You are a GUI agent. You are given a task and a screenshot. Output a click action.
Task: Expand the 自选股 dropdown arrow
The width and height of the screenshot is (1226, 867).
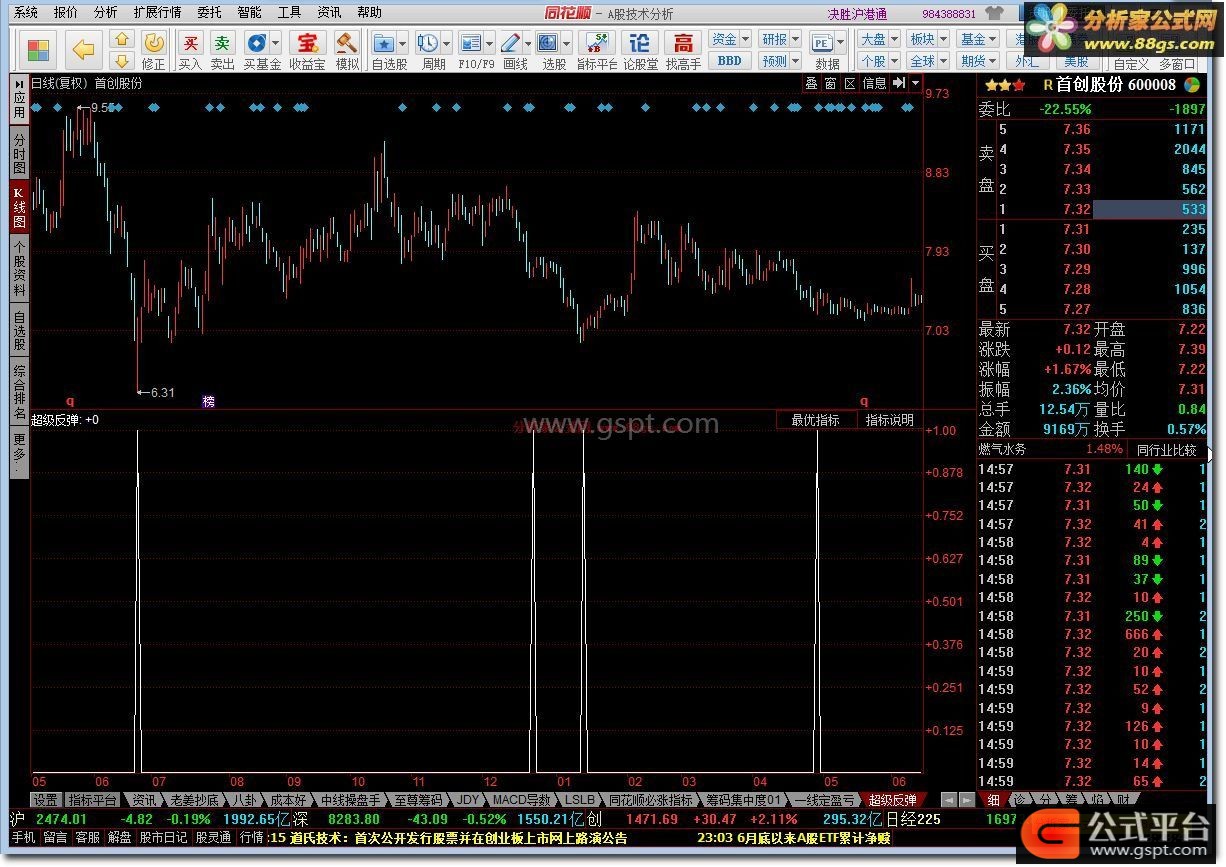(x=402, y=44)
